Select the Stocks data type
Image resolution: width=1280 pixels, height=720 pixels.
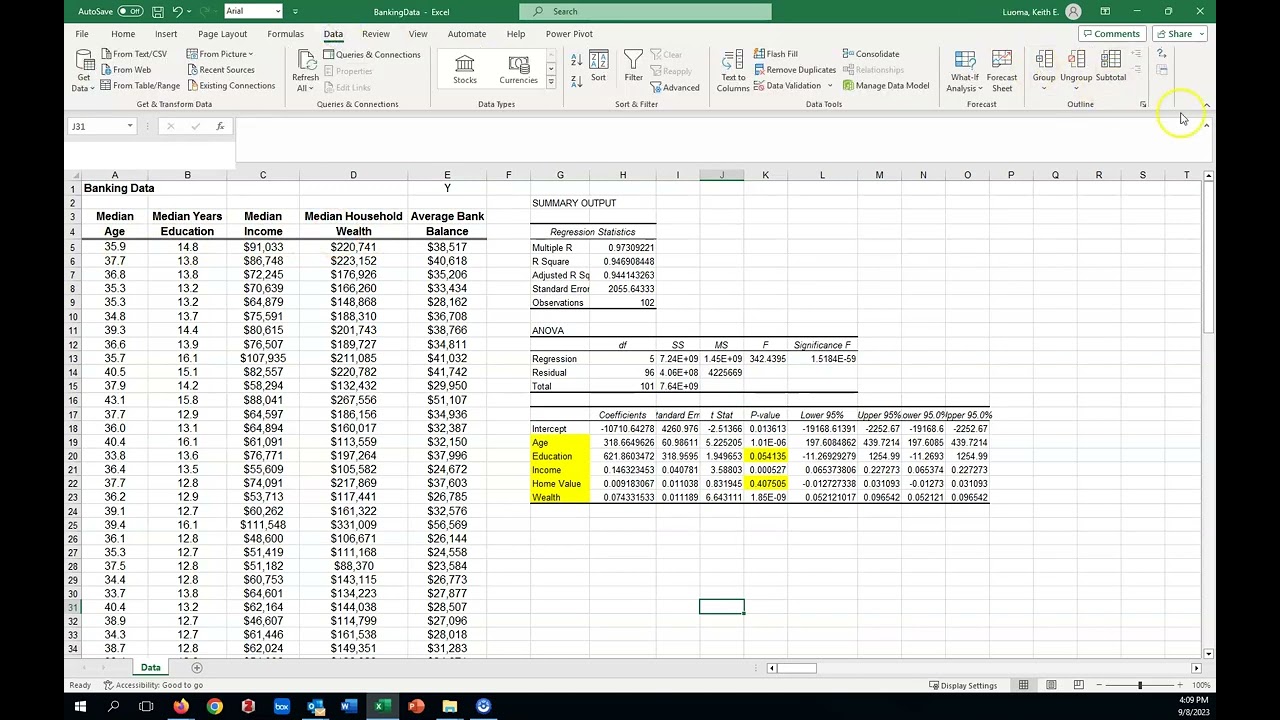coord(465,70)
